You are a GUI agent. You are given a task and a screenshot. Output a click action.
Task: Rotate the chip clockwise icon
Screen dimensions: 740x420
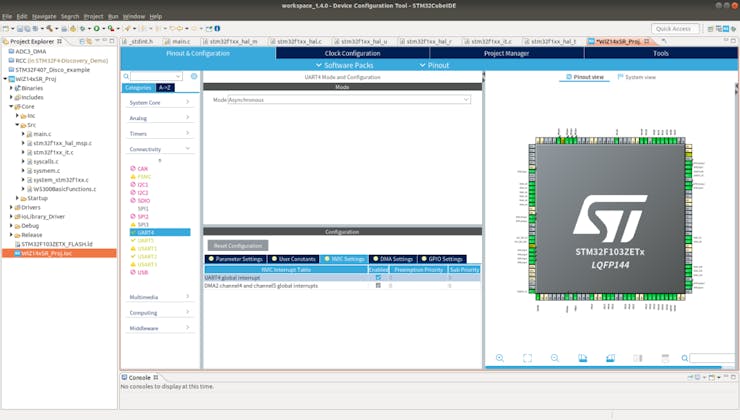pyautogui.click(x=583, y=358)
